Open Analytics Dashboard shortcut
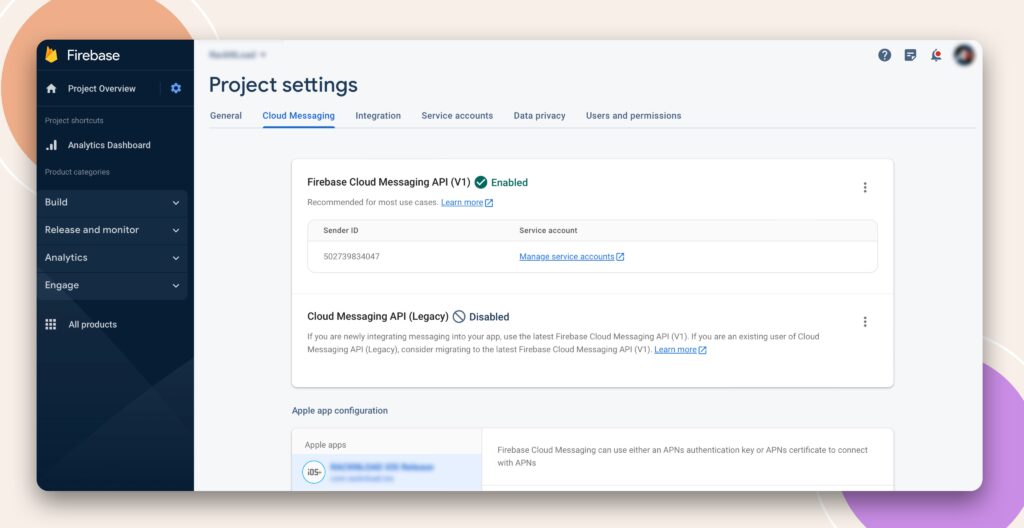 pos(108,145)
